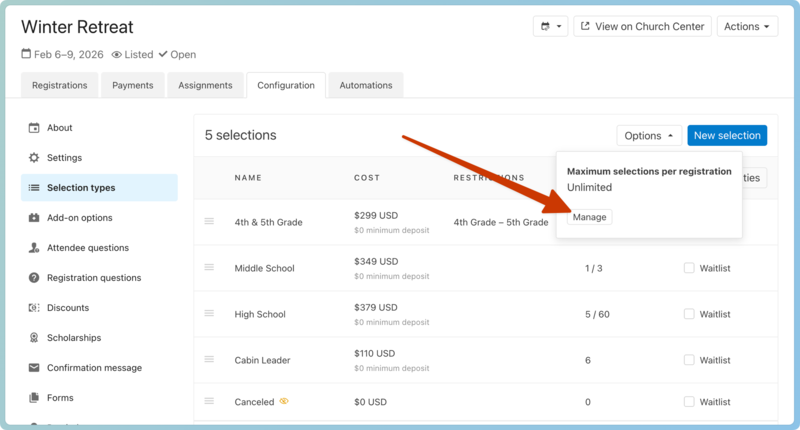The height and width of the screenshot is (430, 800).
Task: Open the calendar dropdown button
Action: point(550,27)
